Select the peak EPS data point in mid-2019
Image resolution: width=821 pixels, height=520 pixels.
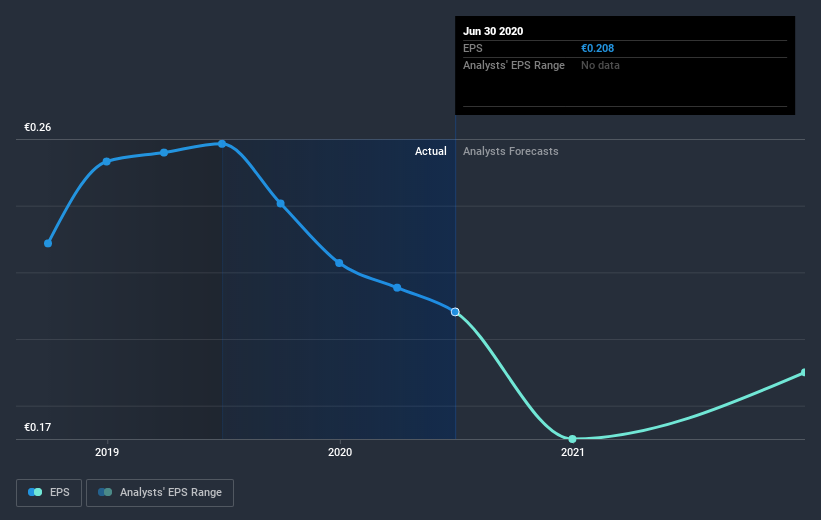pyautogui.click(x=222, y=143)
